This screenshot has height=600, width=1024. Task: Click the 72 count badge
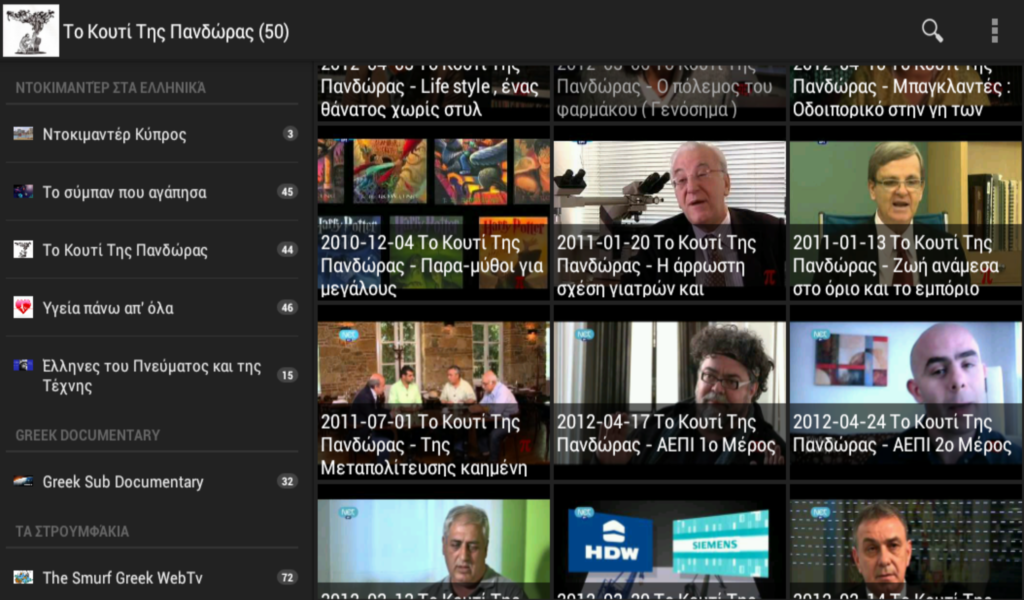click(x=287, y=577)
